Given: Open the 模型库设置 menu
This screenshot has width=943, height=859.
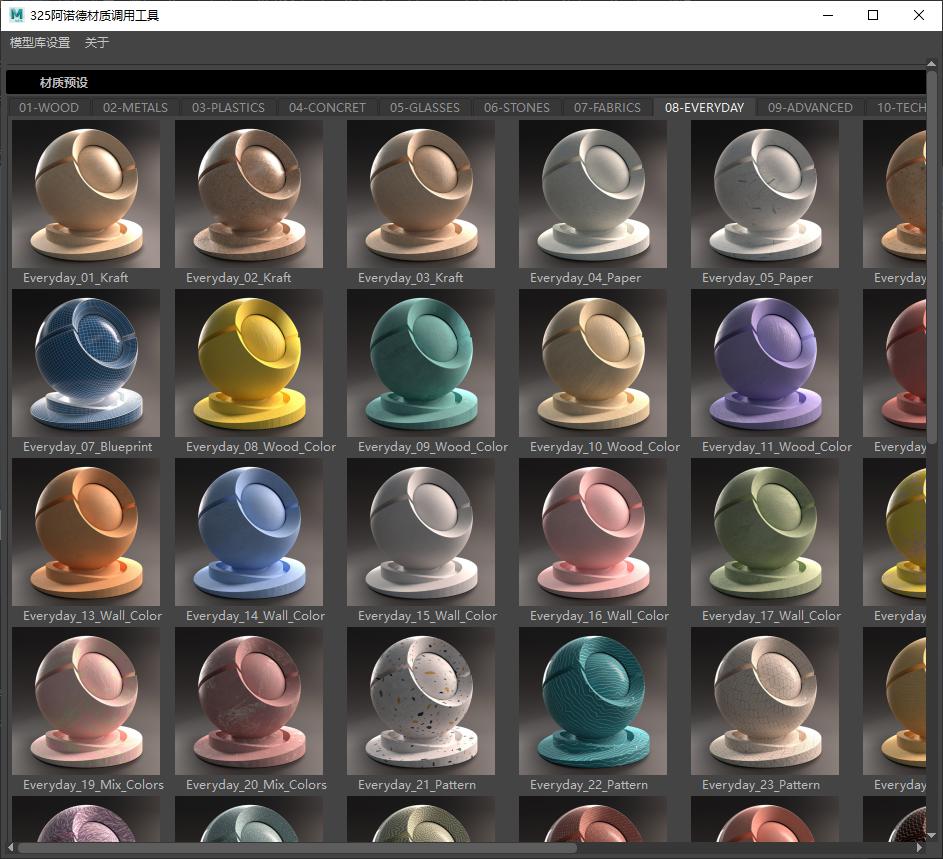Looking at the screenshot, I should point(40,43).
